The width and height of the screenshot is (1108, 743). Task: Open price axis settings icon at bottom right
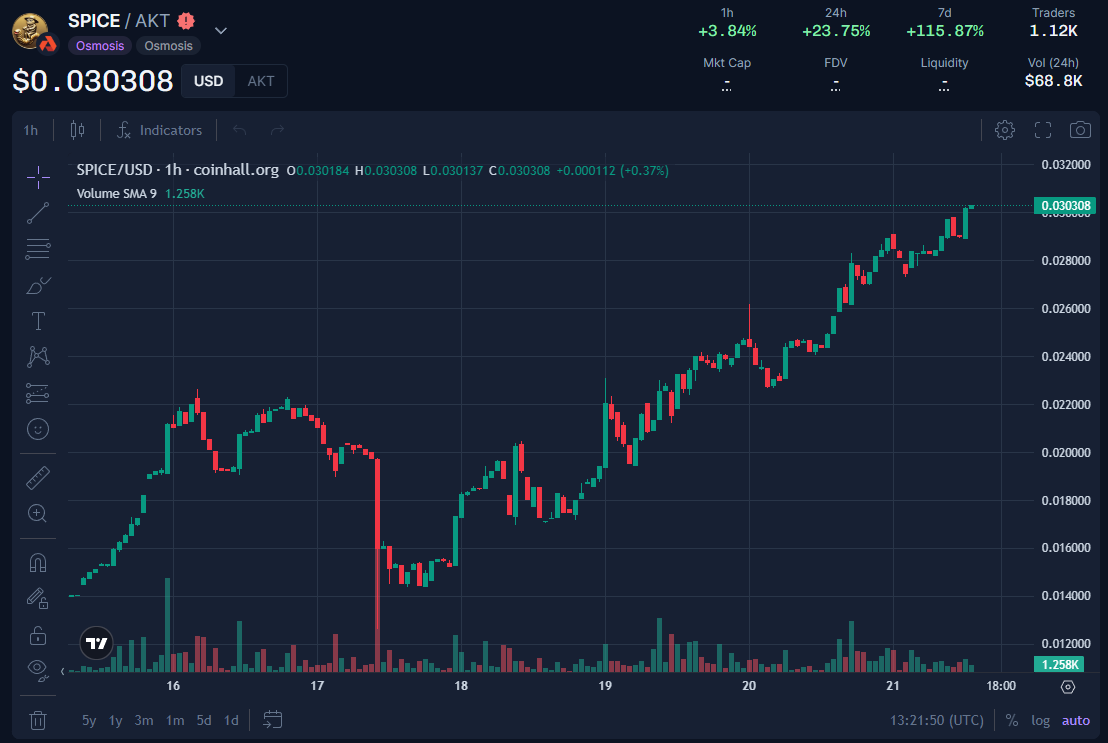(1068, 686)
